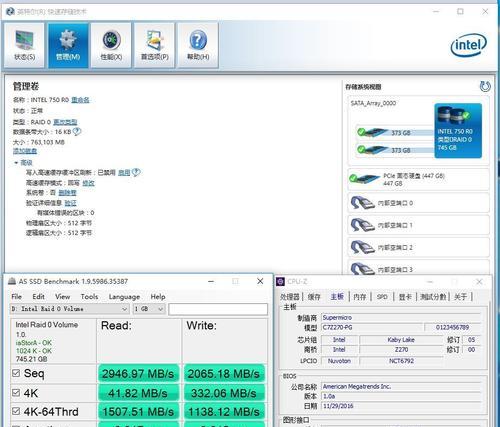Click the 添加磁盘 add disk link
Viewport: 500px width, 427px height.
[25, 151]
